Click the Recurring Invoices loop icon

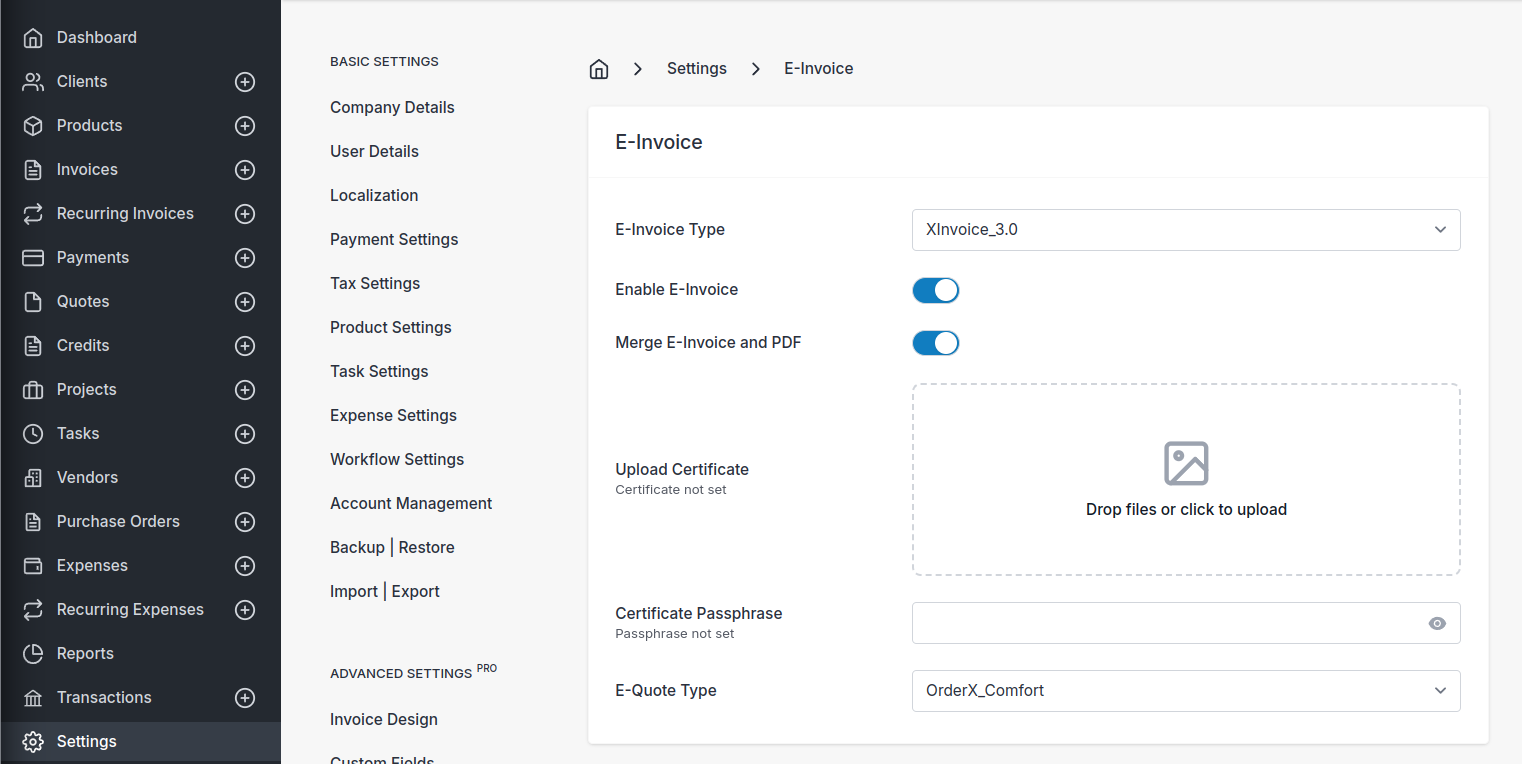click(33, 214)
